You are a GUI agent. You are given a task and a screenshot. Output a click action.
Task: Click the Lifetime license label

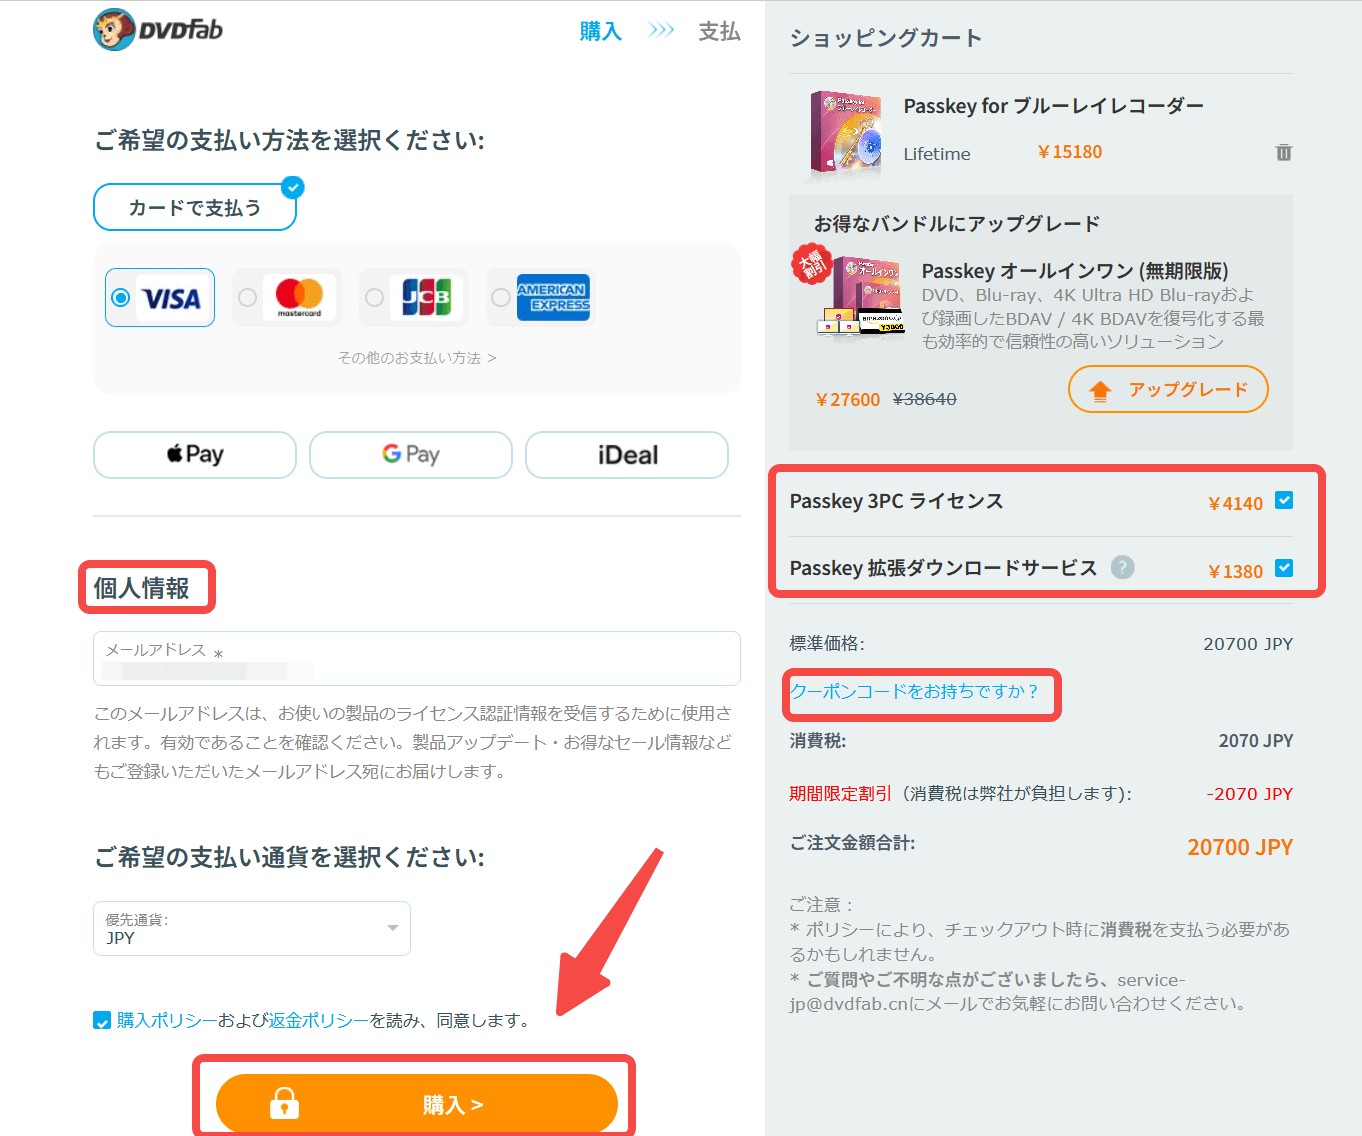[937, 154]
